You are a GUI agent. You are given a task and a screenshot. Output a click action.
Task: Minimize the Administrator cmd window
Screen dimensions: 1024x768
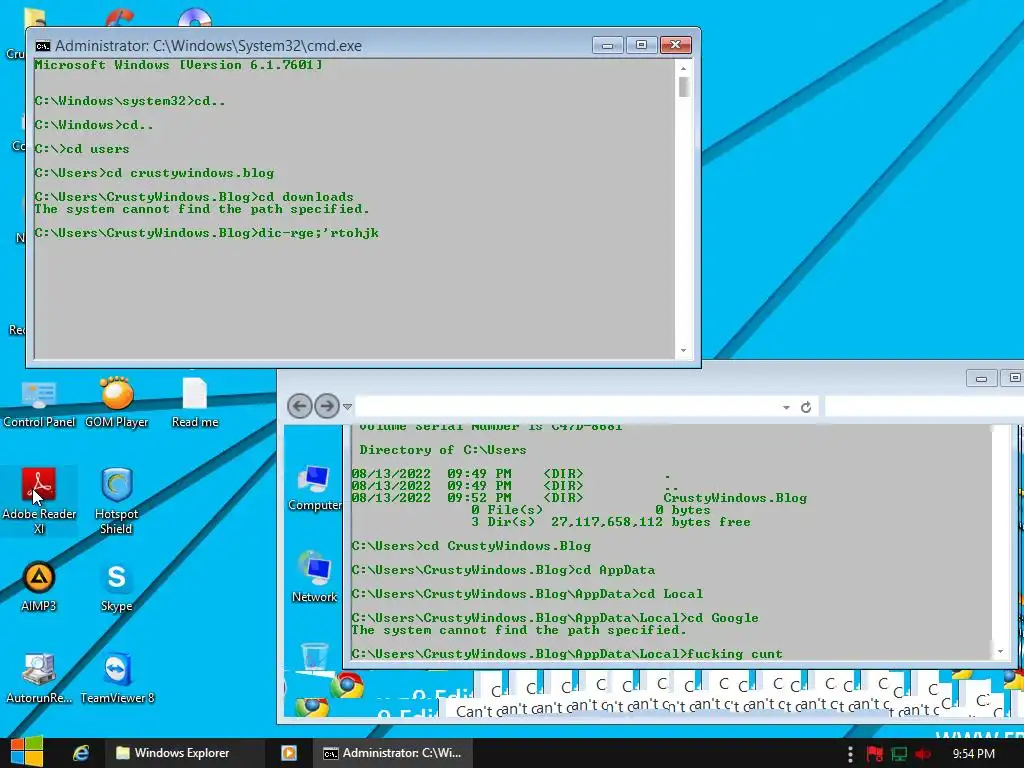[607, 45]
